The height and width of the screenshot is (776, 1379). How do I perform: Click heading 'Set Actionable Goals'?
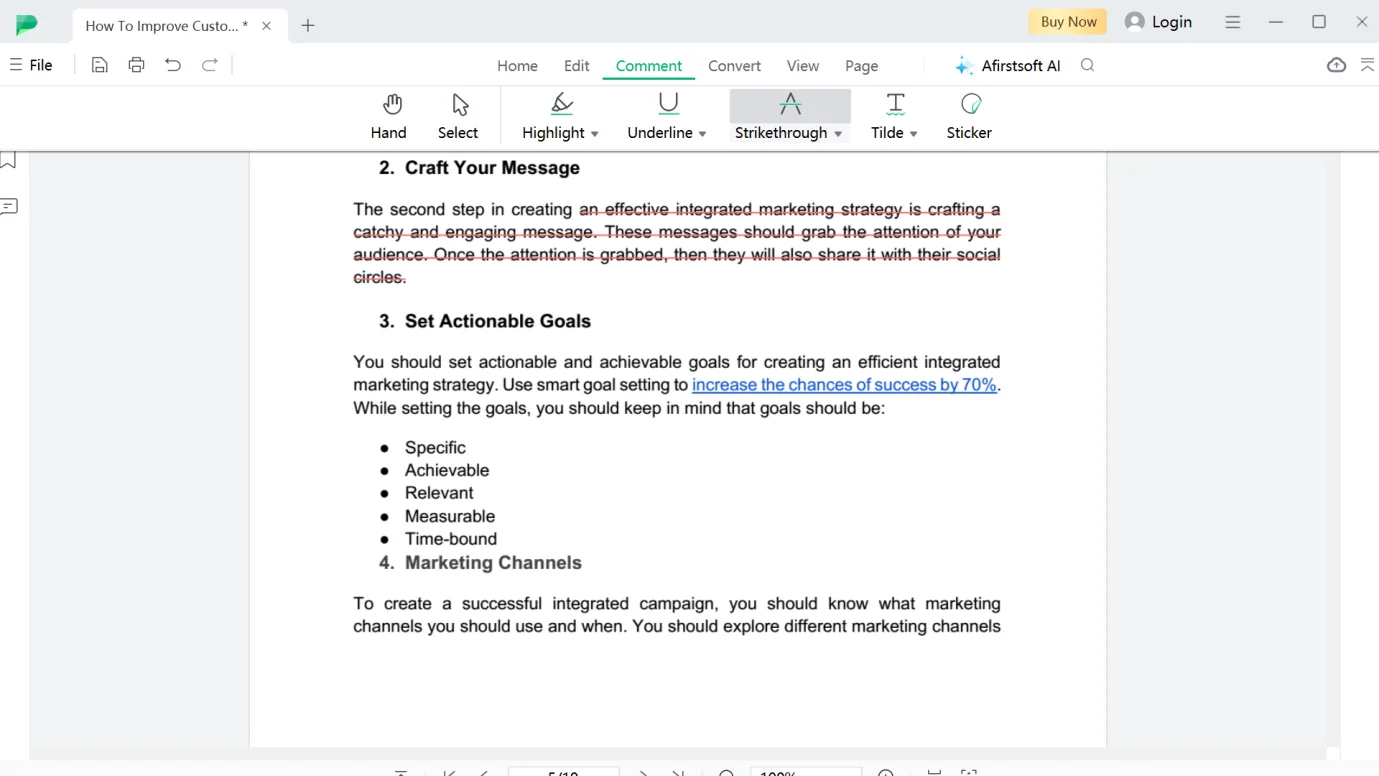click(498, 321)
